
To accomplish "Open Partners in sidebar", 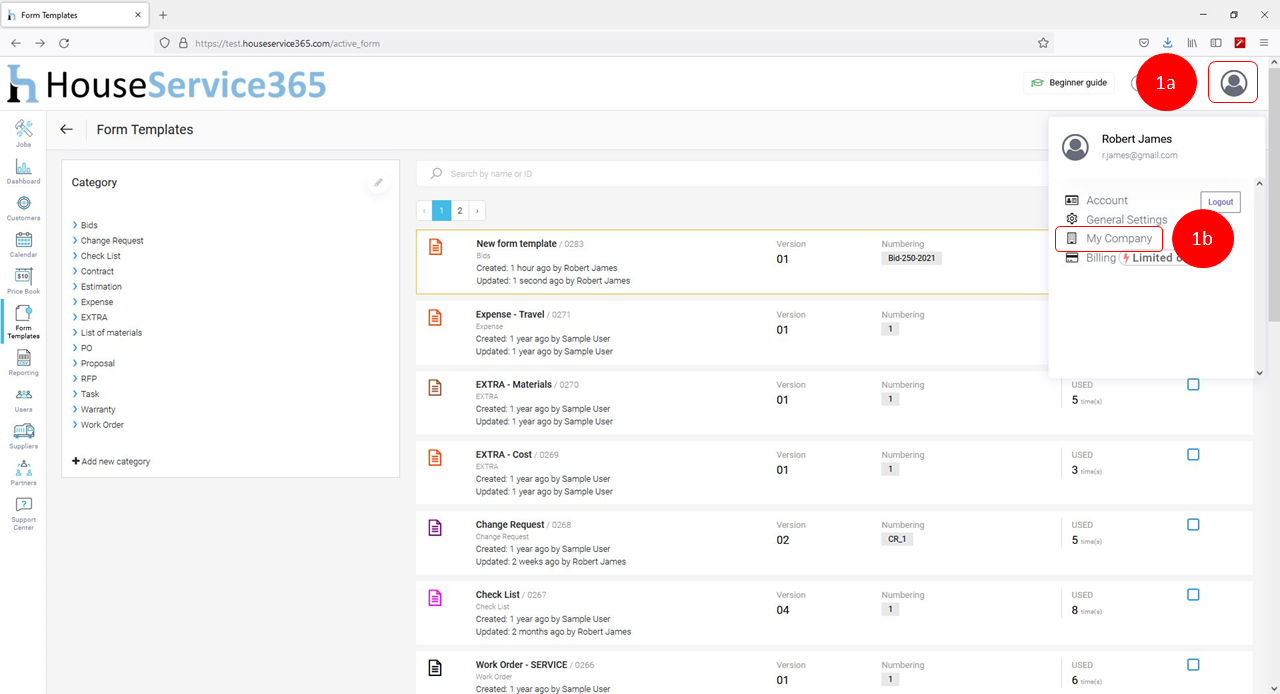I will [x=23, y=473].
